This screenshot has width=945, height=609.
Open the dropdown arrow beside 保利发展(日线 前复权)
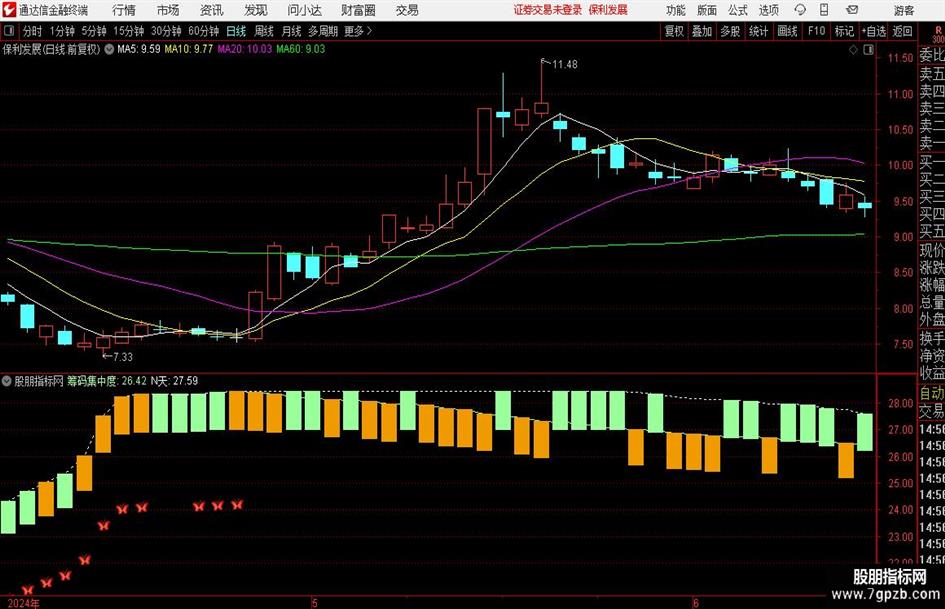click(x=109, y=49)
